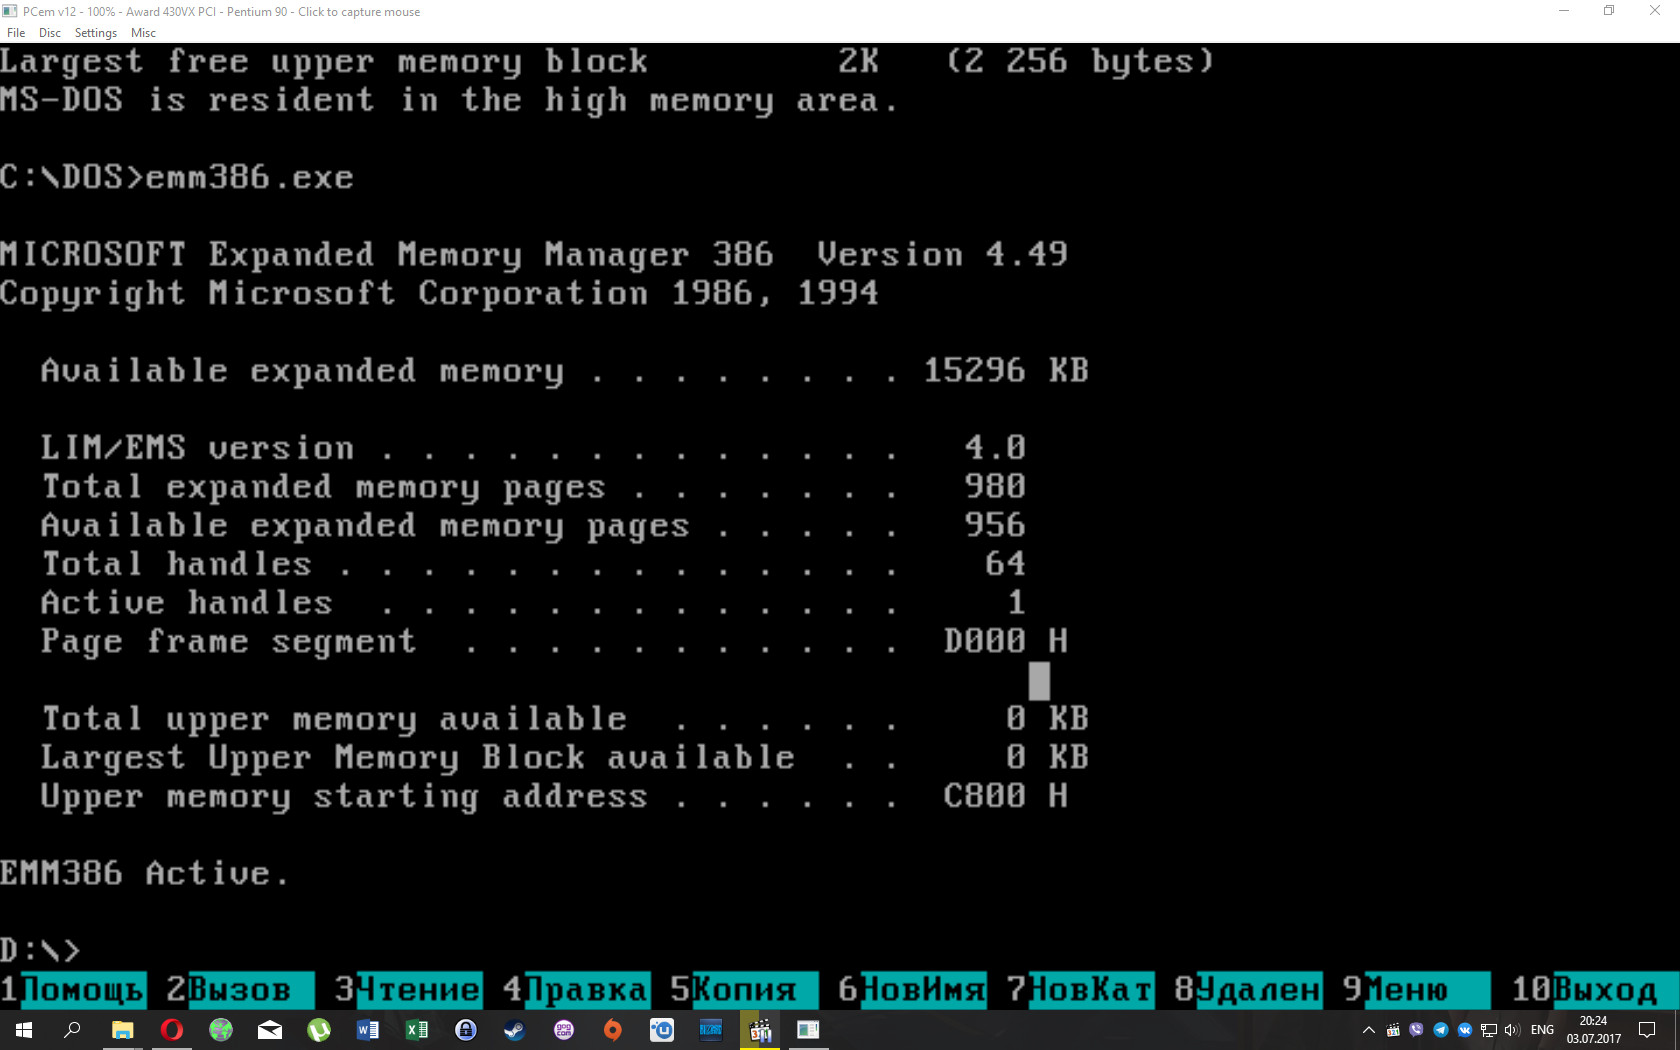Restore down the PCem window

(x=1609, y=11)
